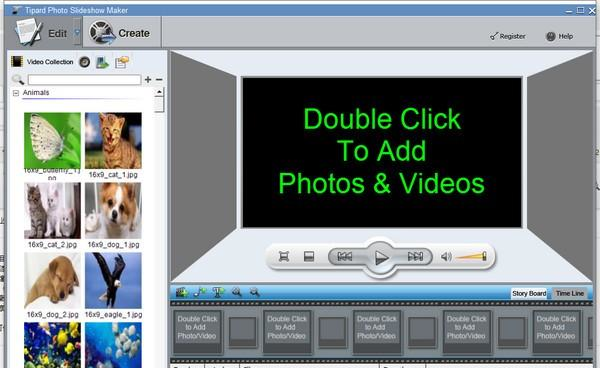The image size is (600, 368).
Task: Select the 16x9_dog_1.jpg thumbnail
Action: coord(113,210)
